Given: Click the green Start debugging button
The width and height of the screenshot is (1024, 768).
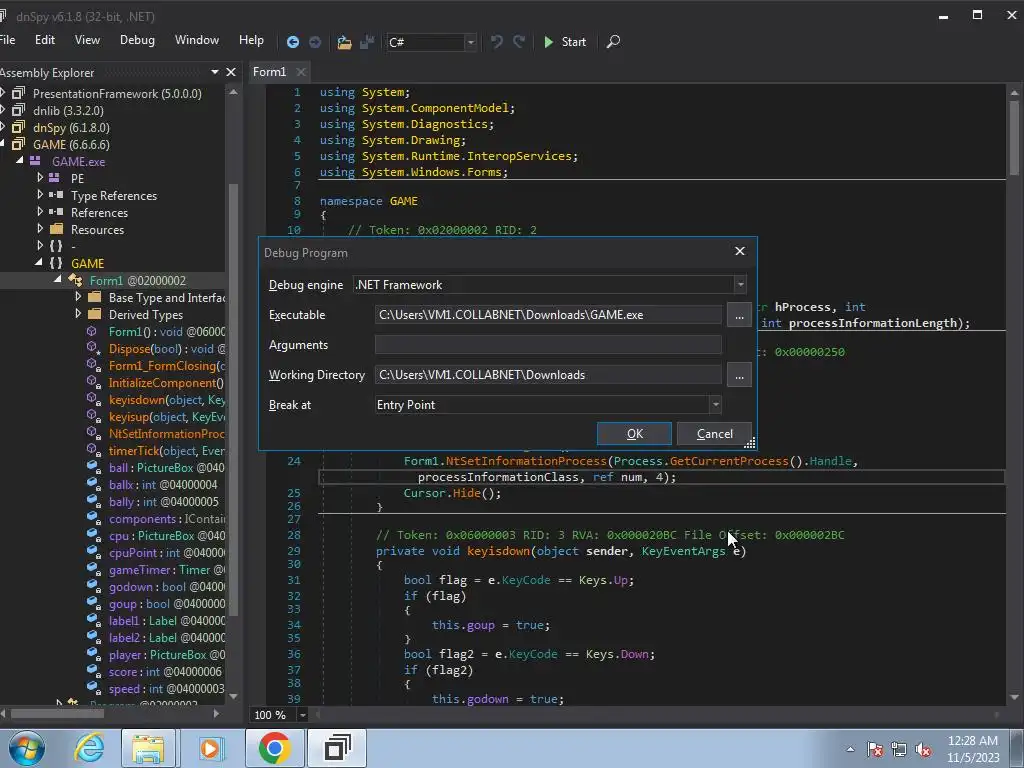Looking at the screenshot, I should pyautogui.click(x=564, y=42).
